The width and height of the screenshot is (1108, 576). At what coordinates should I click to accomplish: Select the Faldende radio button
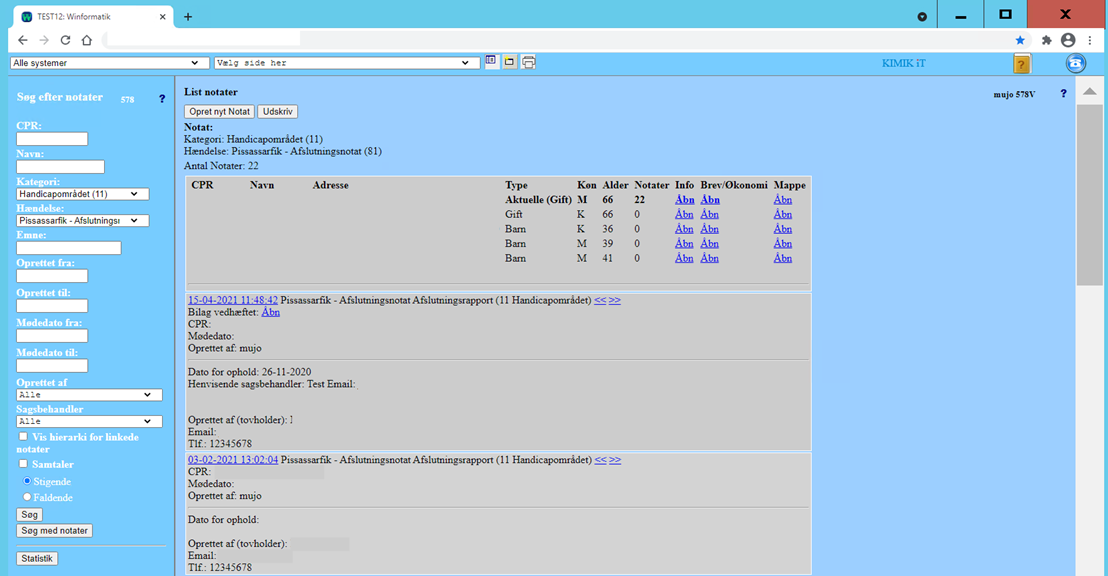click(27, 497)
